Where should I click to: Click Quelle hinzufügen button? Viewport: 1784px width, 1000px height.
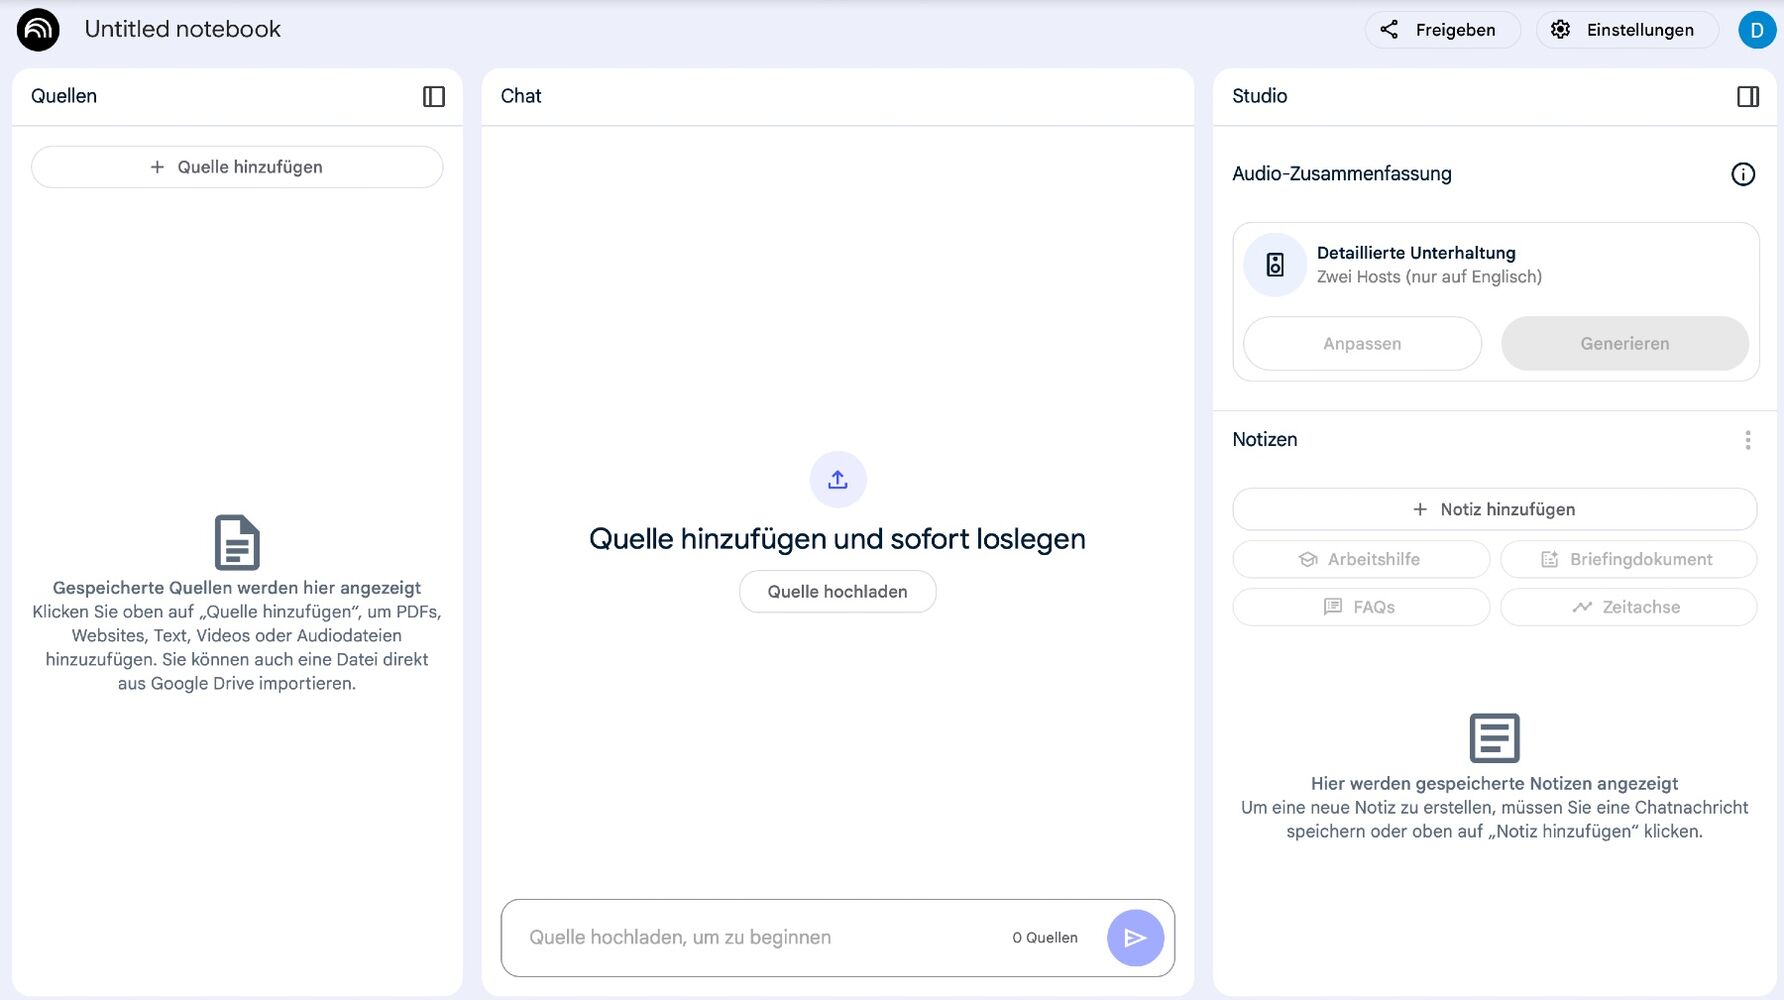click(237, 167)
